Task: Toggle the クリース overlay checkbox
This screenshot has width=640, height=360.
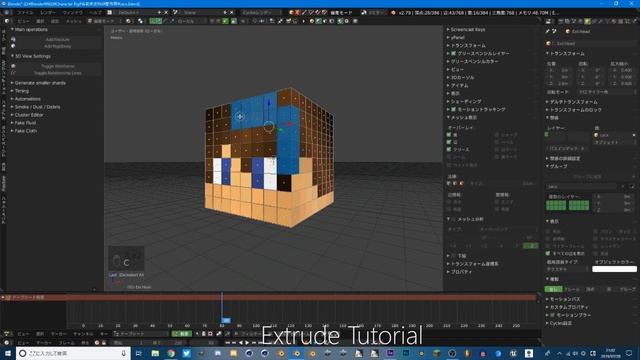Action: pos(449,149)
